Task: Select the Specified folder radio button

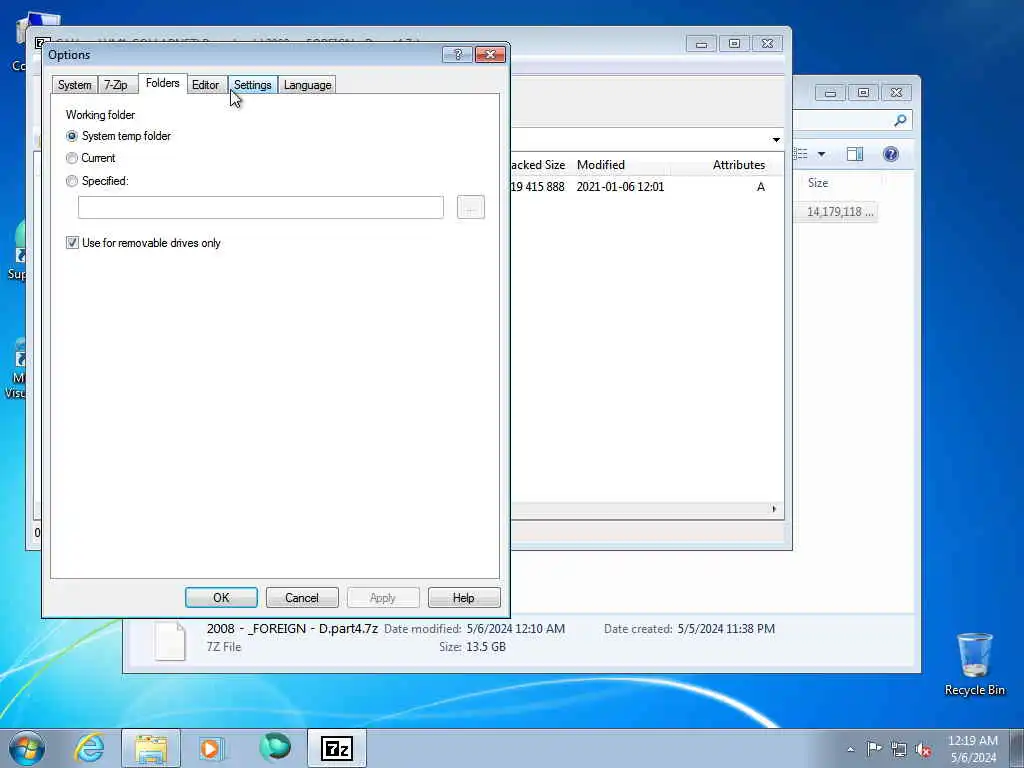Action: point(97,181)
